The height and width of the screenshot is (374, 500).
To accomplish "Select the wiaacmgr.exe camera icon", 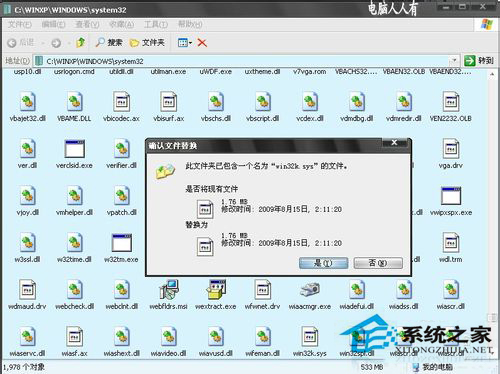I will click(x=310, y=289).
